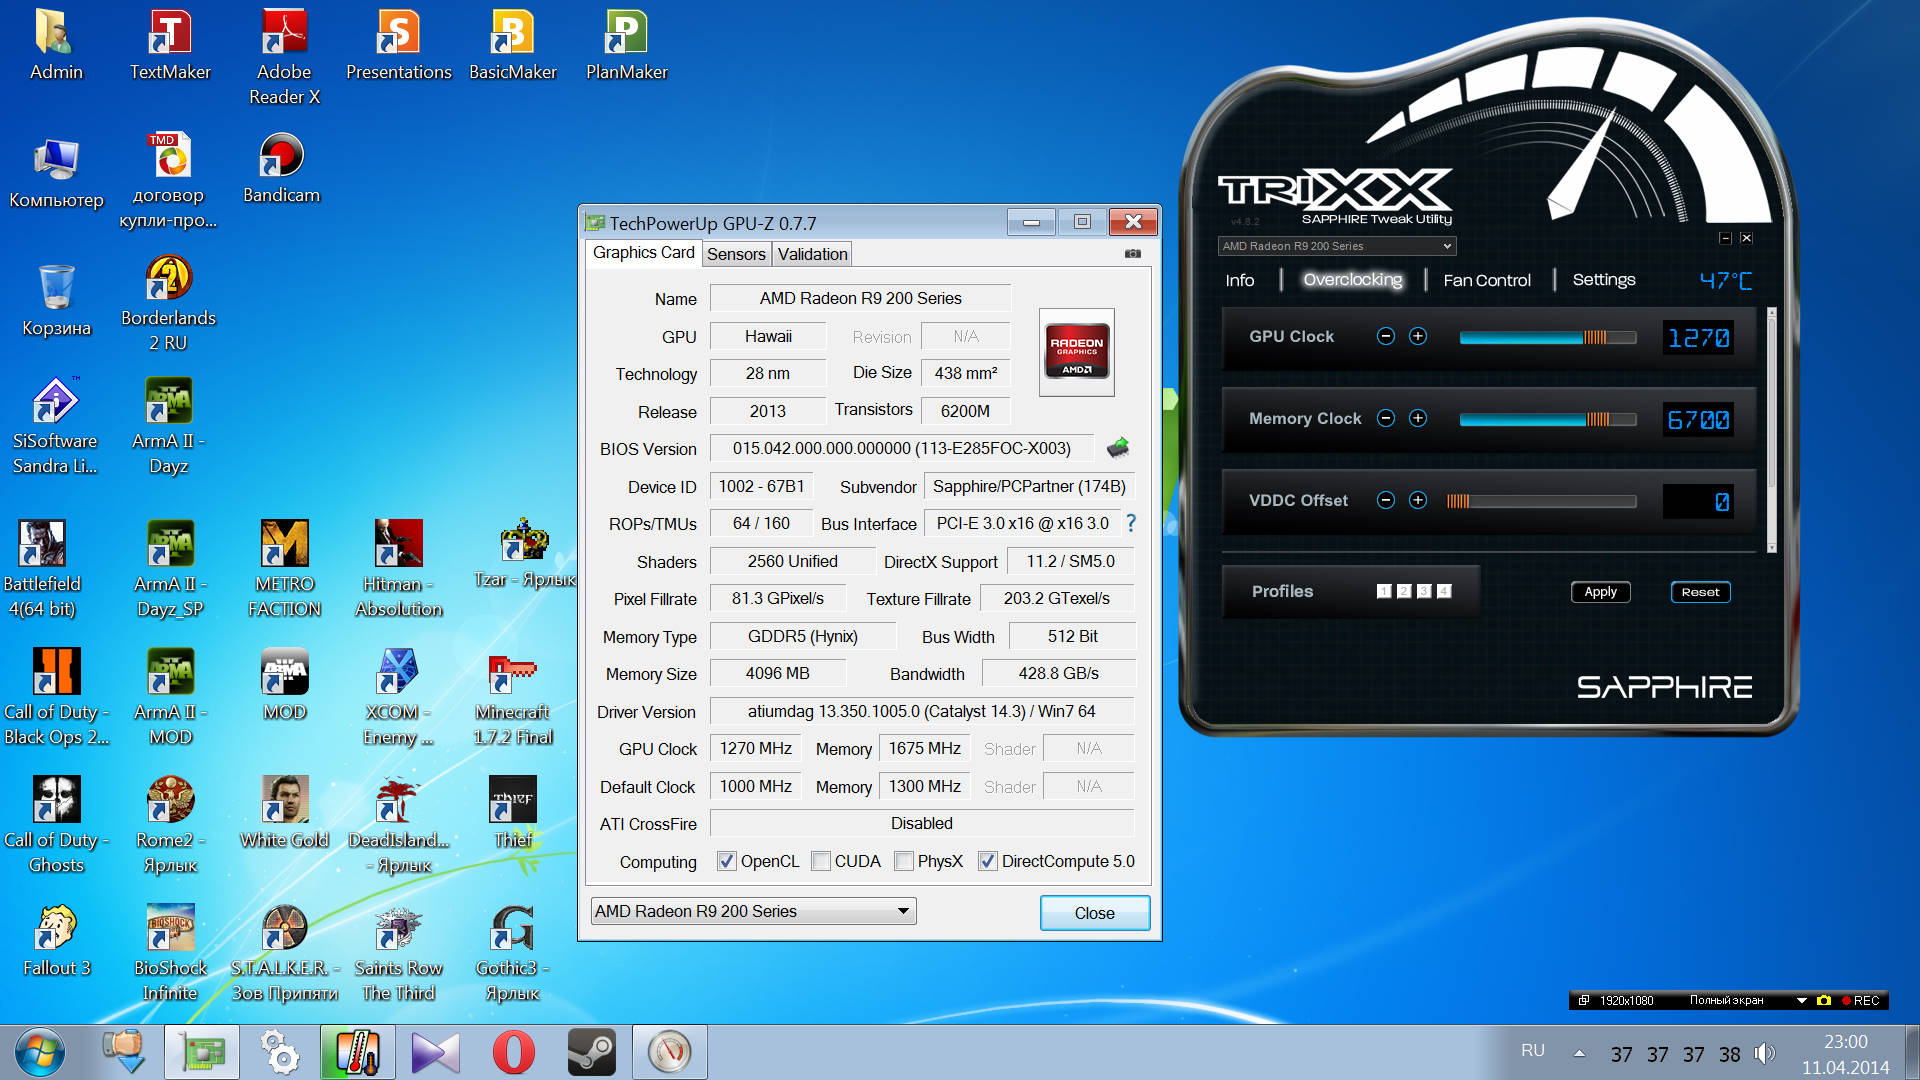The width and height of the screenshot is (1920, 1080).
Task: Expand GPU-Z graphics card selection dropdown
Action: pyautogui.click(x=903, y=911)
